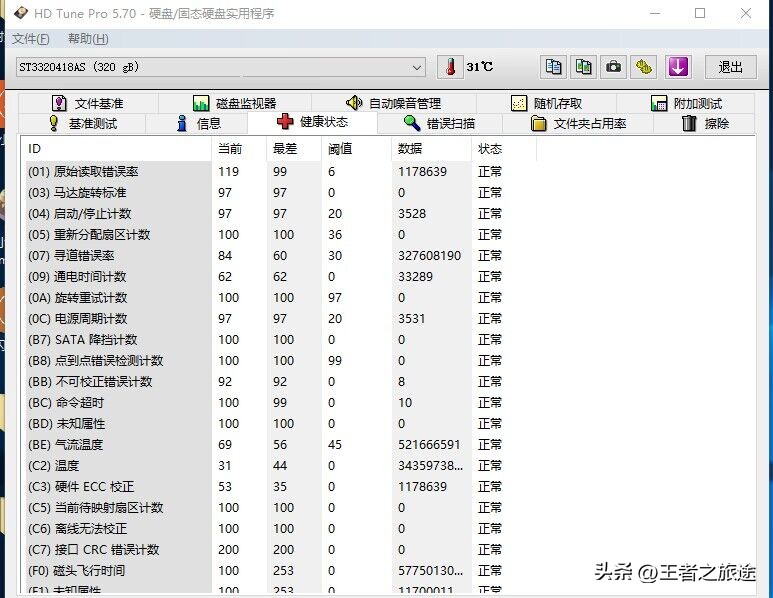773x598 pixels.
Task: Switch to the 自动噪音管理 tab
Action: point(393,104)
